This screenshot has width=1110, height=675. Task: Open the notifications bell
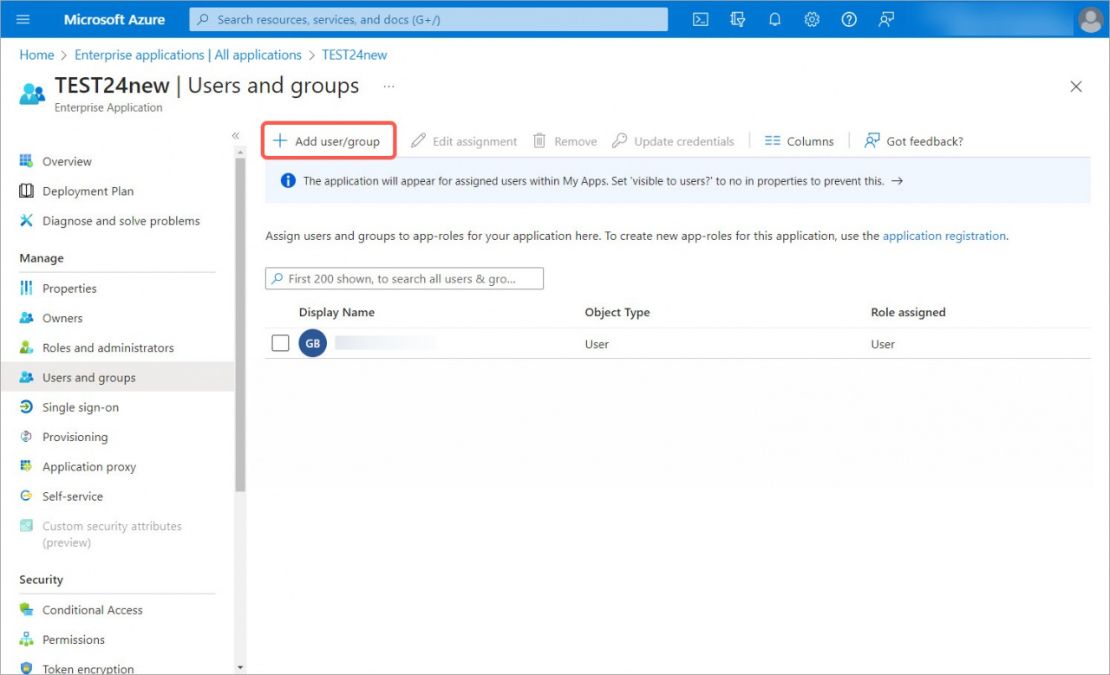pyautogui.click(x=774, y=19)
